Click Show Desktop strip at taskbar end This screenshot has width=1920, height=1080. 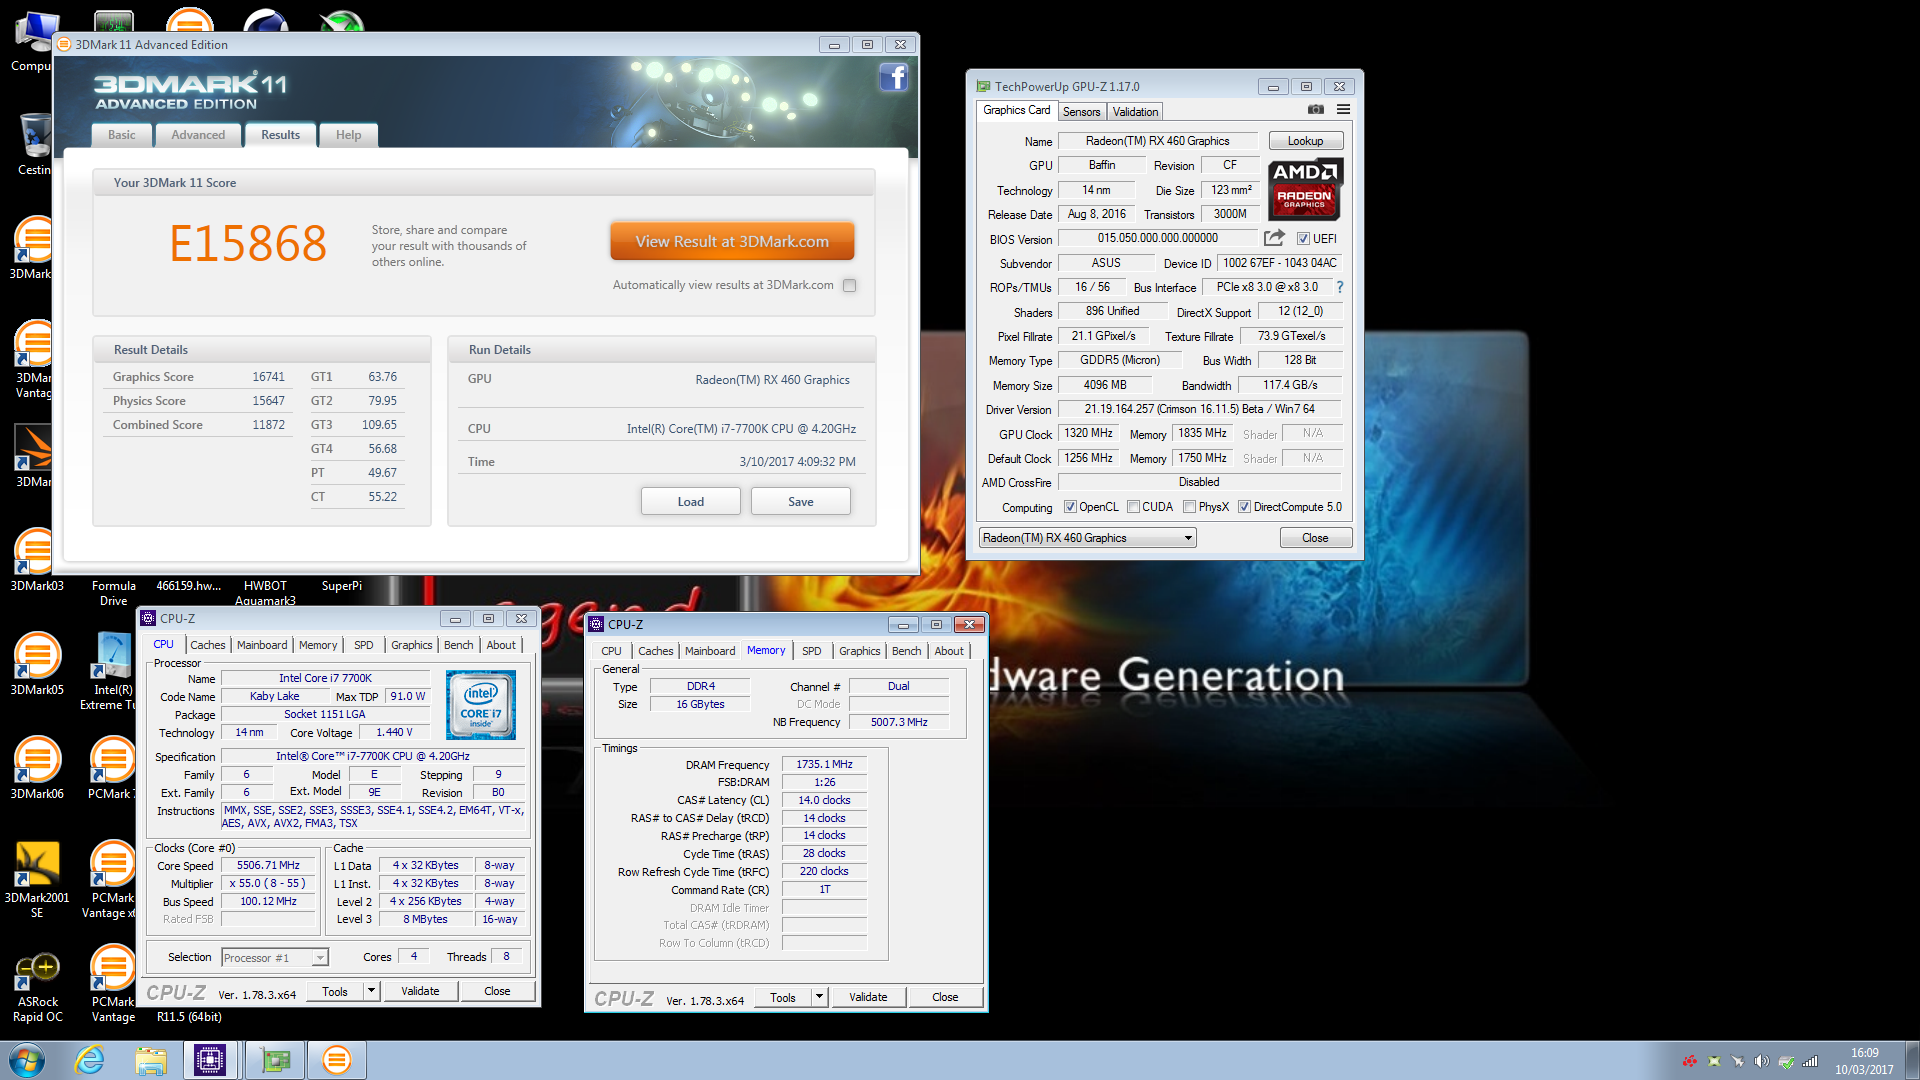1912,1060
